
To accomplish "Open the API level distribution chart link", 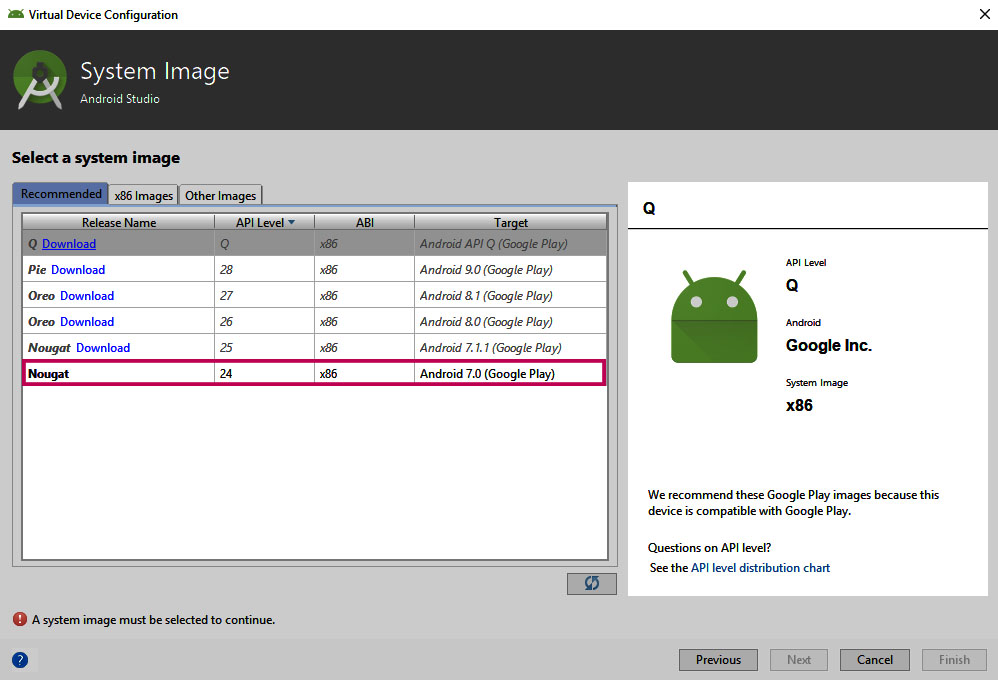I will pyautogui.click(x=760, y=568).
